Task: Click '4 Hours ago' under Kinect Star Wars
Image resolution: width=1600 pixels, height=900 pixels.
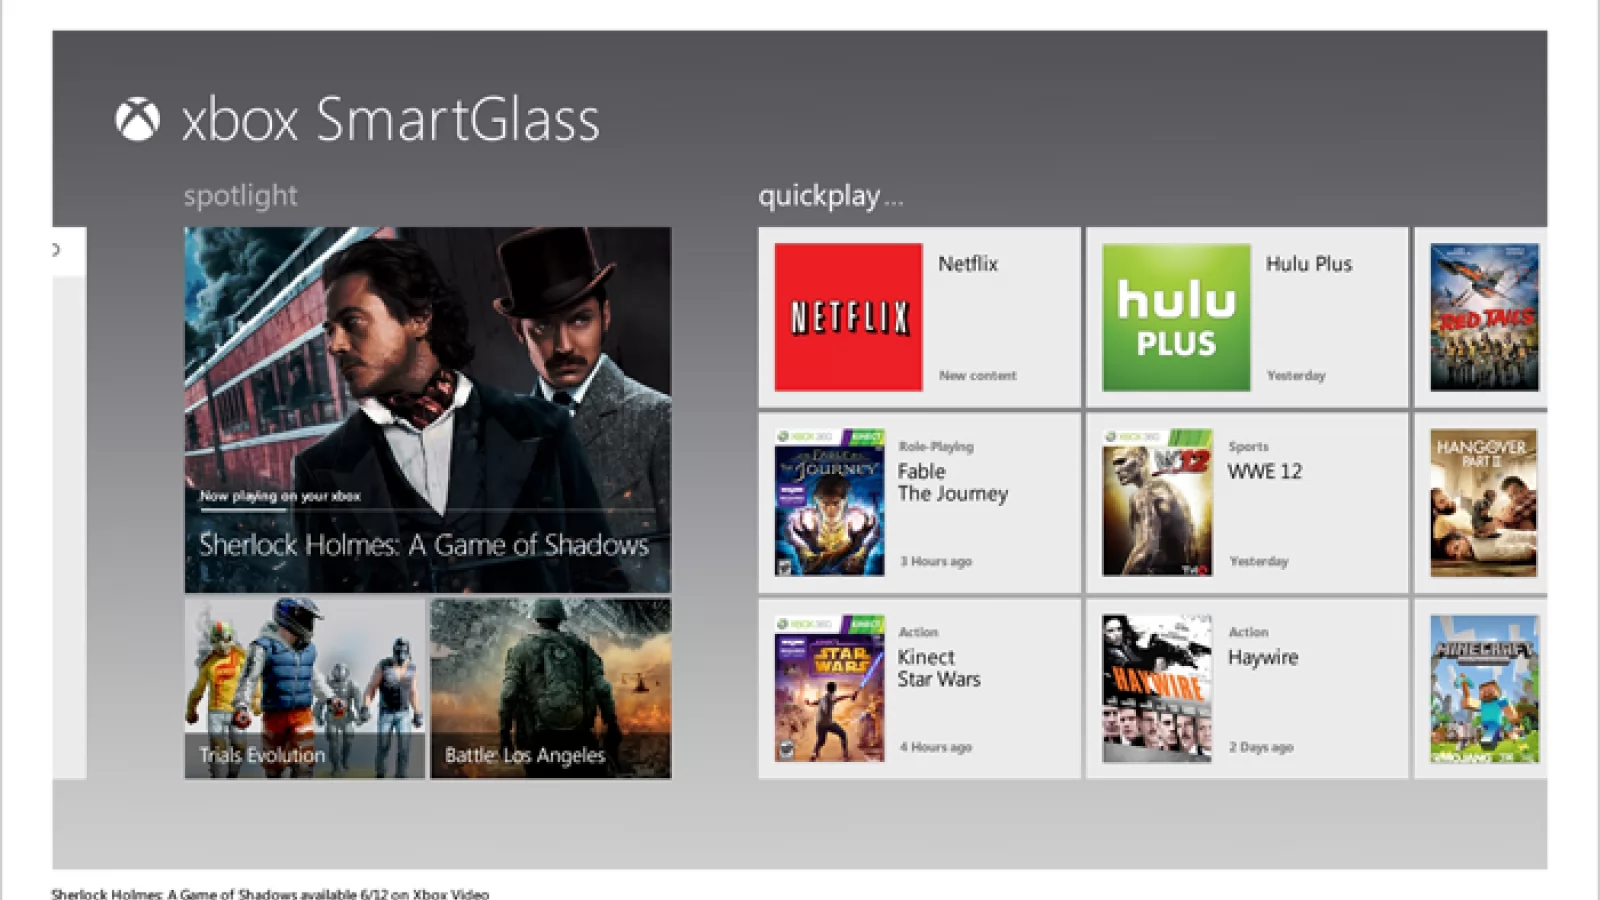Action: (936, 748)
